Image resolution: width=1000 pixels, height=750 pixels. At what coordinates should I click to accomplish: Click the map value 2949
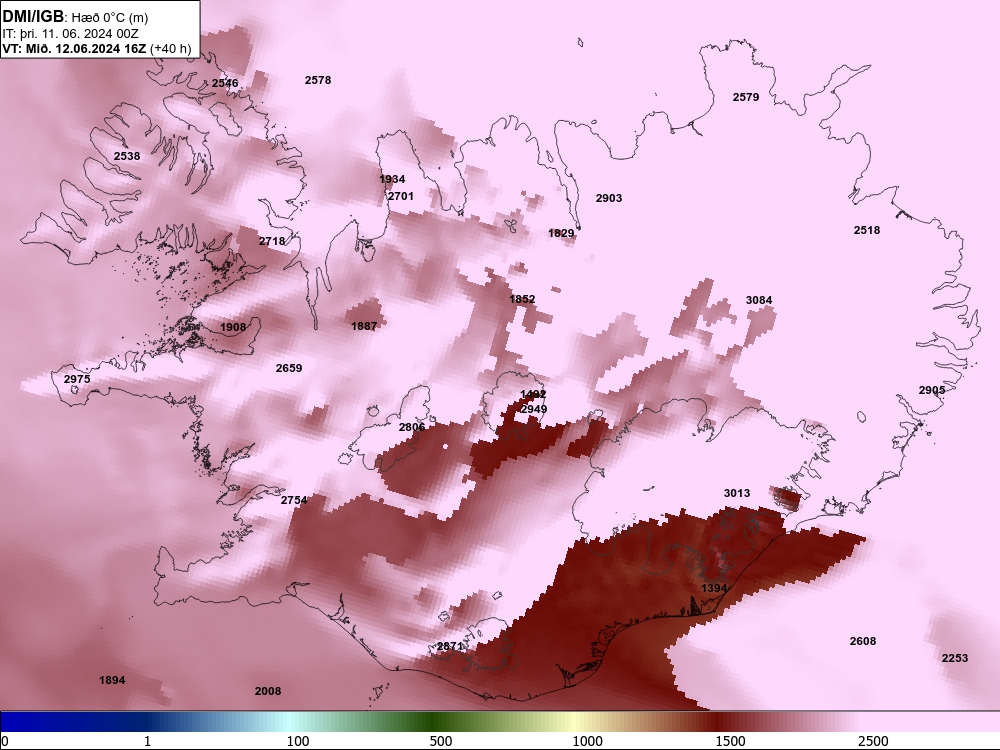point(534,409)
